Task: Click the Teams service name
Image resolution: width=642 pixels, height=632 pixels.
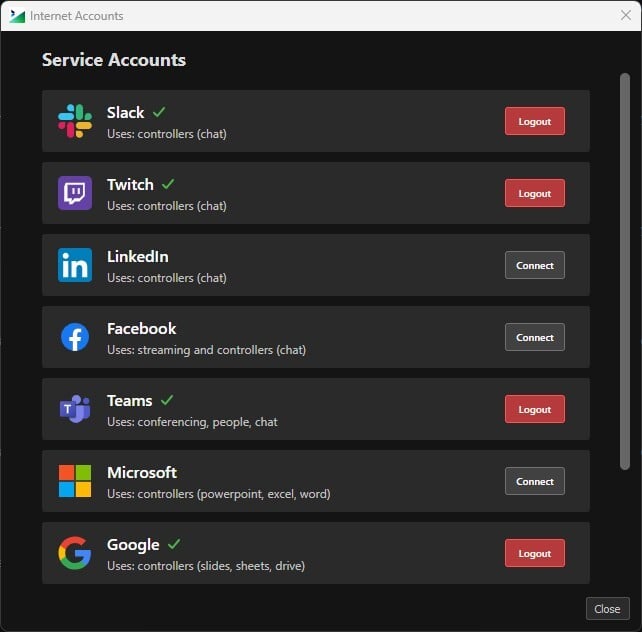Action: click(130, 401)
